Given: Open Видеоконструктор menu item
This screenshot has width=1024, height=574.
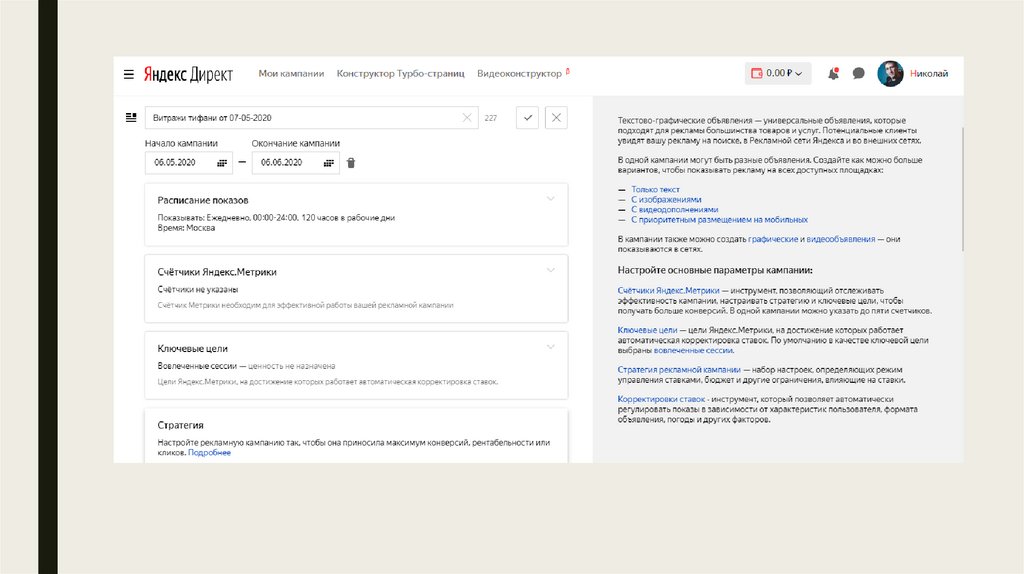Looking at the screenshot, I should click(519, 74).
